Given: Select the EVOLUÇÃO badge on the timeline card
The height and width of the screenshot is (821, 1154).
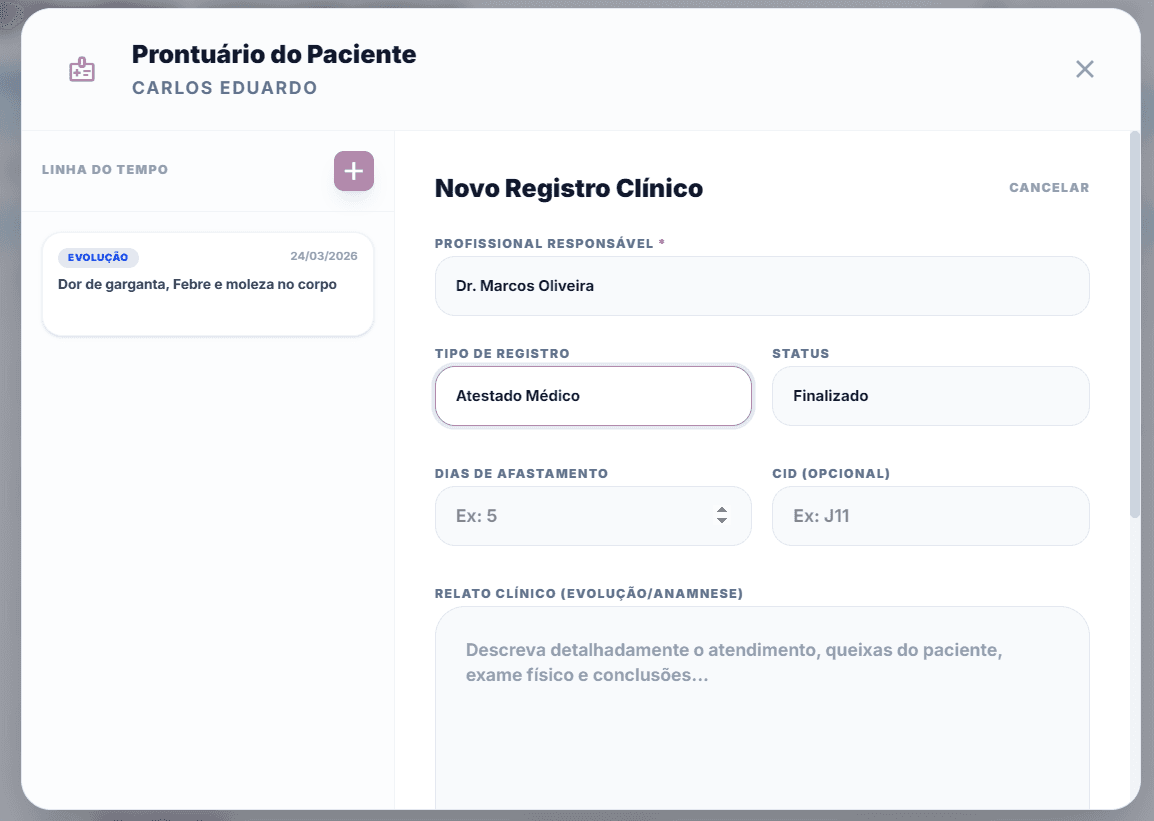Looking at the screenshot, I should (x=97, y=257).
